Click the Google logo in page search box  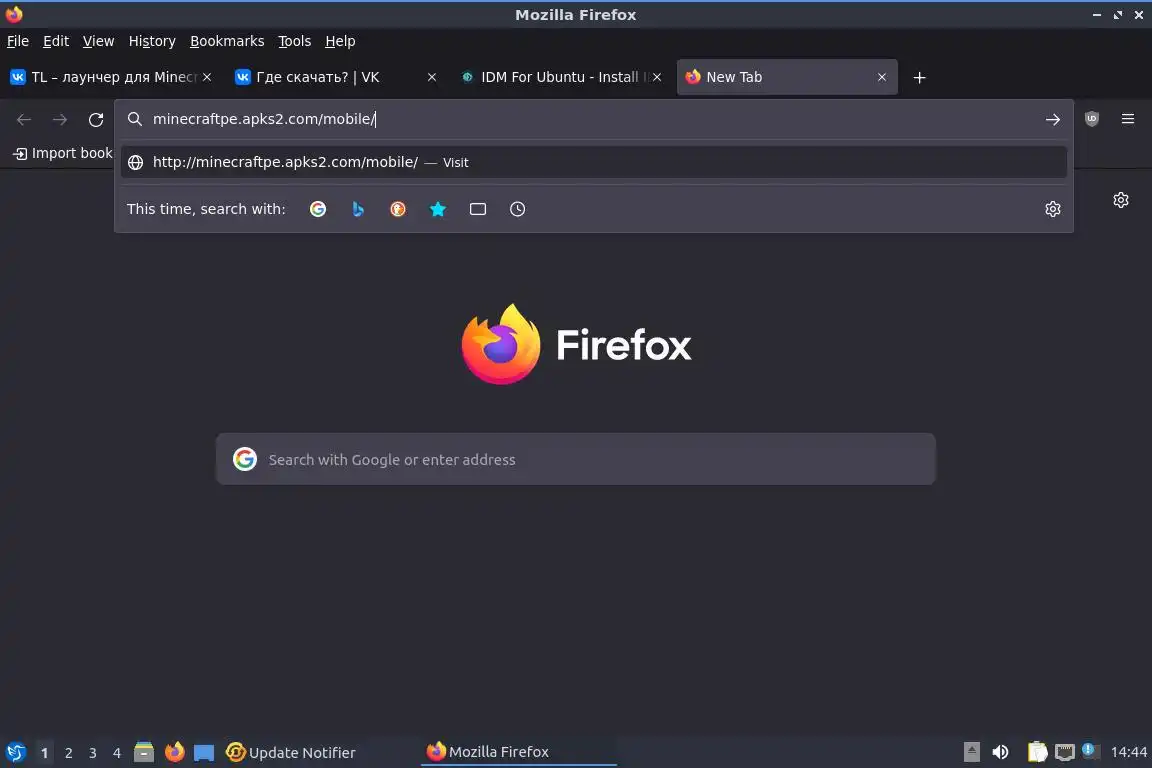[245, 459]
